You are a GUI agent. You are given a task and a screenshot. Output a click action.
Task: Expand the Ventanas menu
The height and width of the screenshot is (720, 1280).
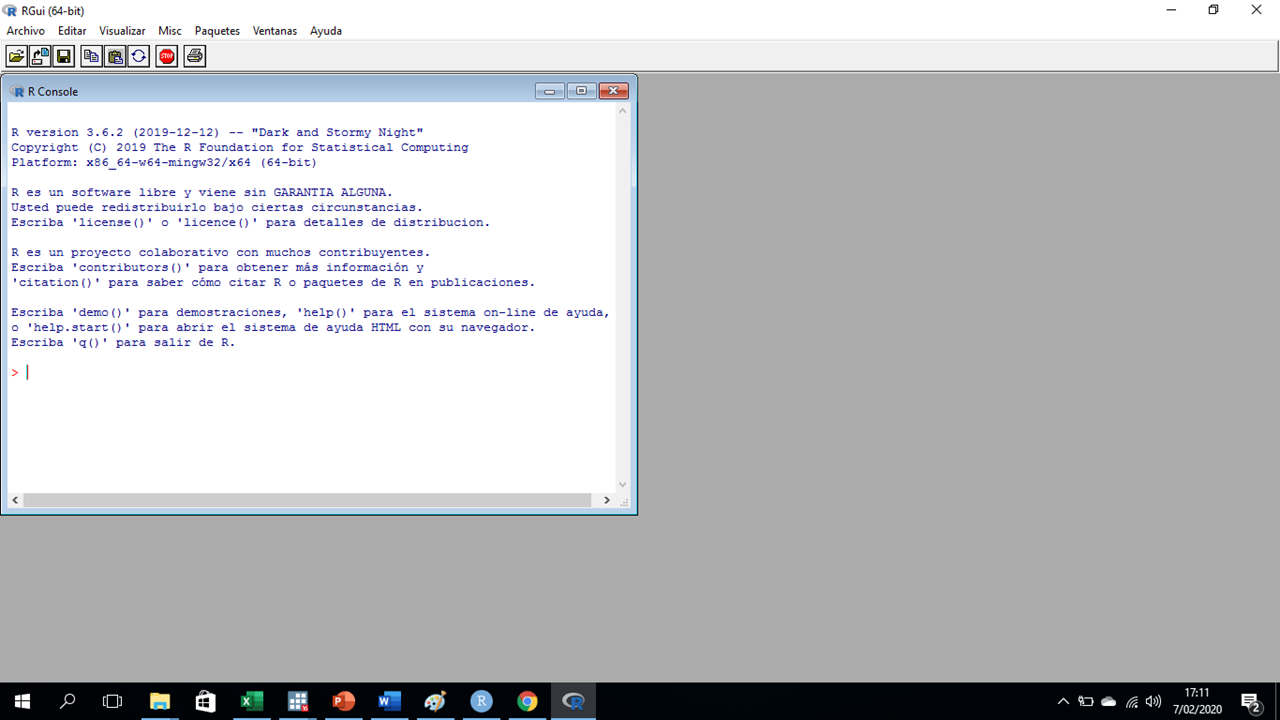275,31
